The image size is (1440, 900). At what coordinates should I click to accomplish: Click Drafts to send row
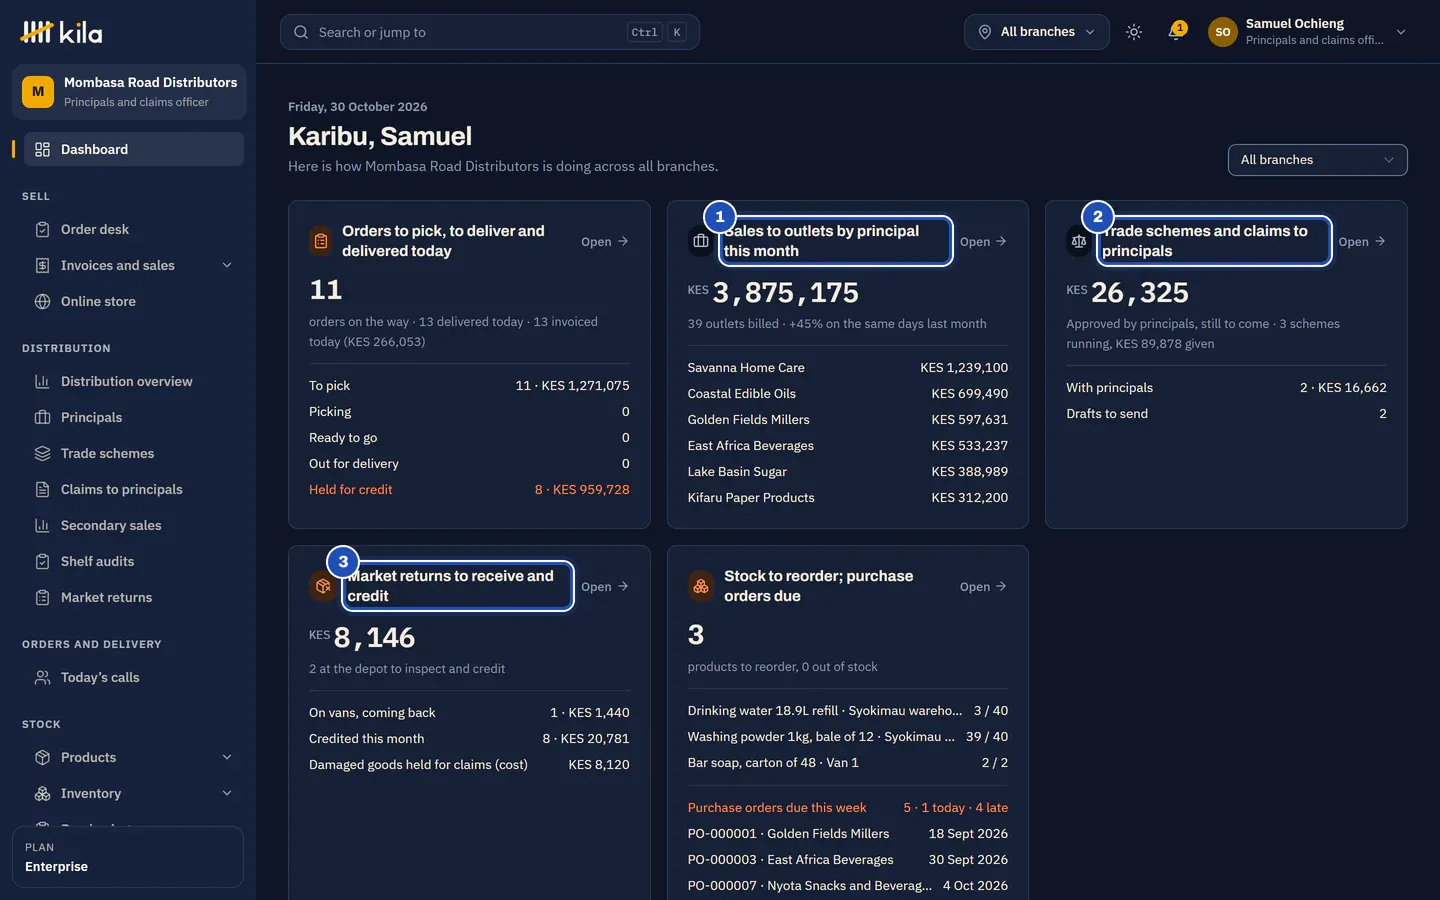point(1226,414)
